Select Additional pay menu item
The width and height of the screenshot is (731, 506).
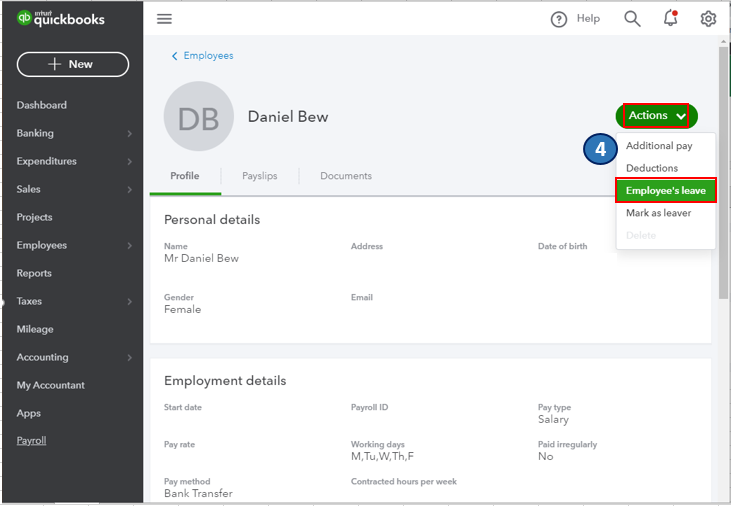(659, 146)
